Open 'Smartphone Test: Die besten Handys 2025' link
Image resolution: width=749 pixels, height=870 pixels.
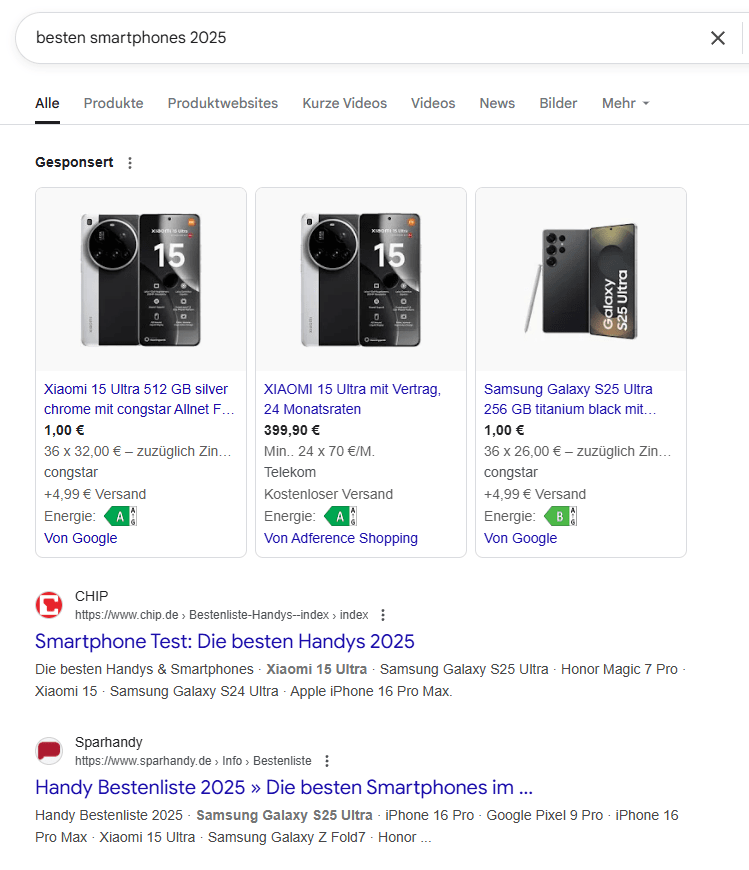click(224, 641)
